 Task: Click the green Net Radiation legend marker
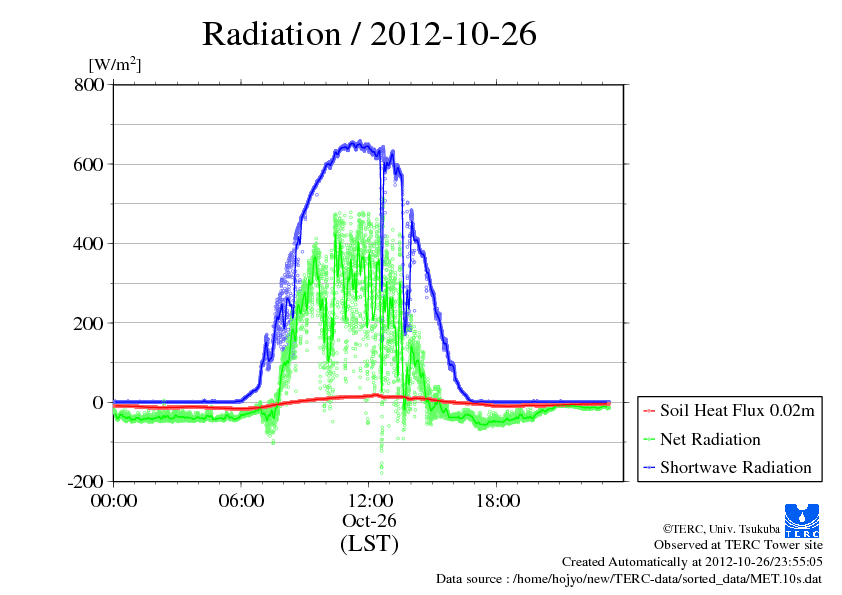(x=649, y=440)
